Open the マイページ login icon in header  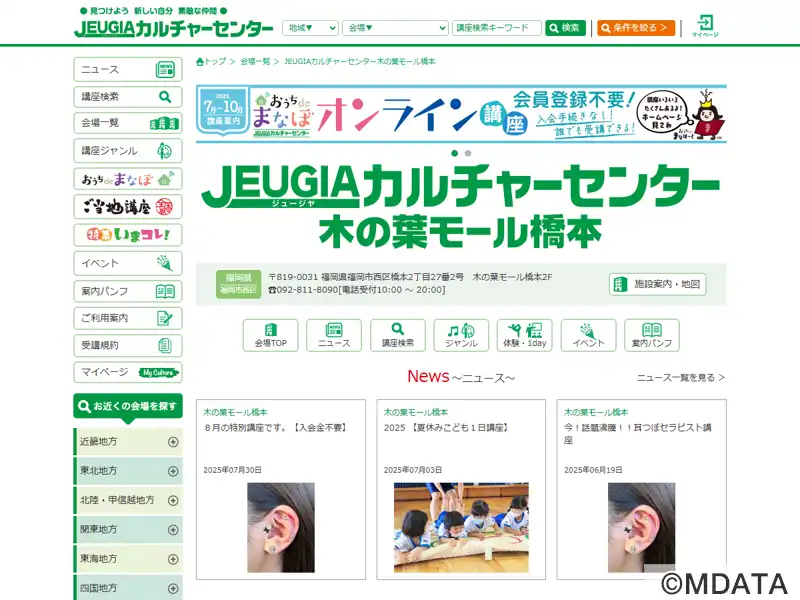(705, 26)
